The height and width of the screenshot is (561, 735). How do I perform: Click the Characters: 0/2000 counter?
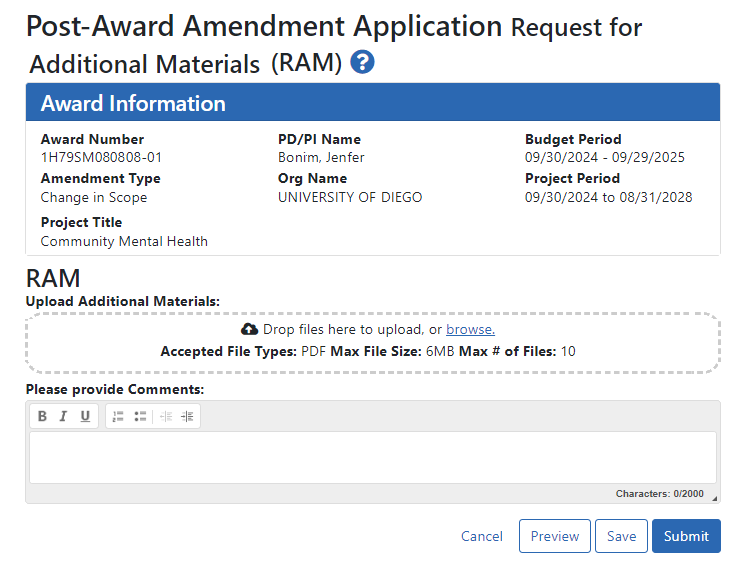coord(660,494)
